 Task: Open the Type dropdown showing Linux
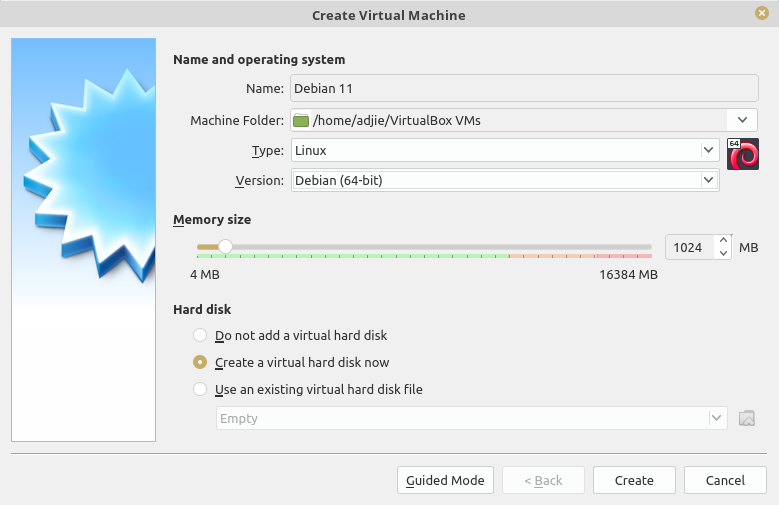[x=505, y=150]
